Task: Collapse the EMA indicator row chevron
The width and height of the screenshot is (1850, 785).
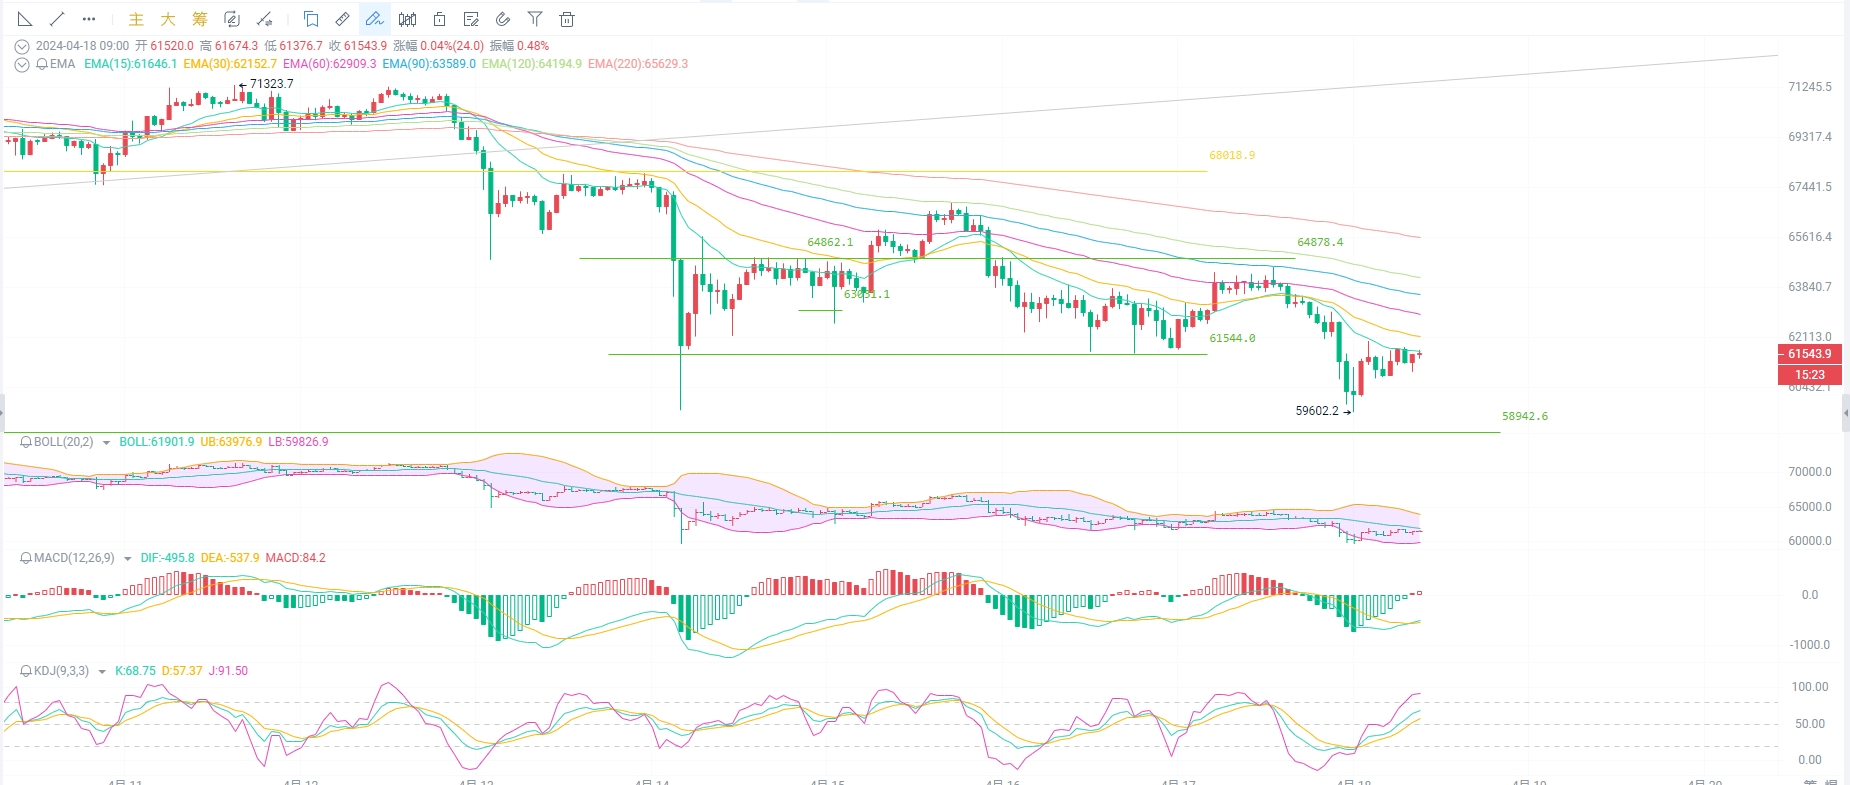Action: click(22, 64)
